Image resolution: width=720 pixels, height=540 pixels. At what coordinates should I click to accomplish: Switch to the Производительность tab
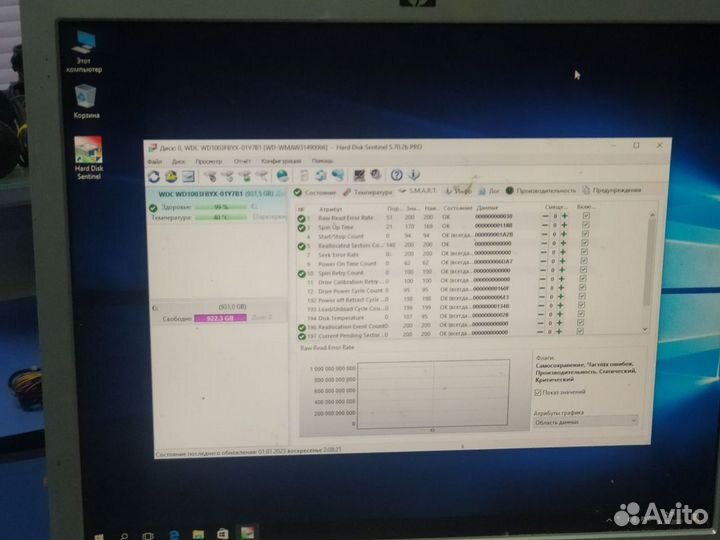540,190
